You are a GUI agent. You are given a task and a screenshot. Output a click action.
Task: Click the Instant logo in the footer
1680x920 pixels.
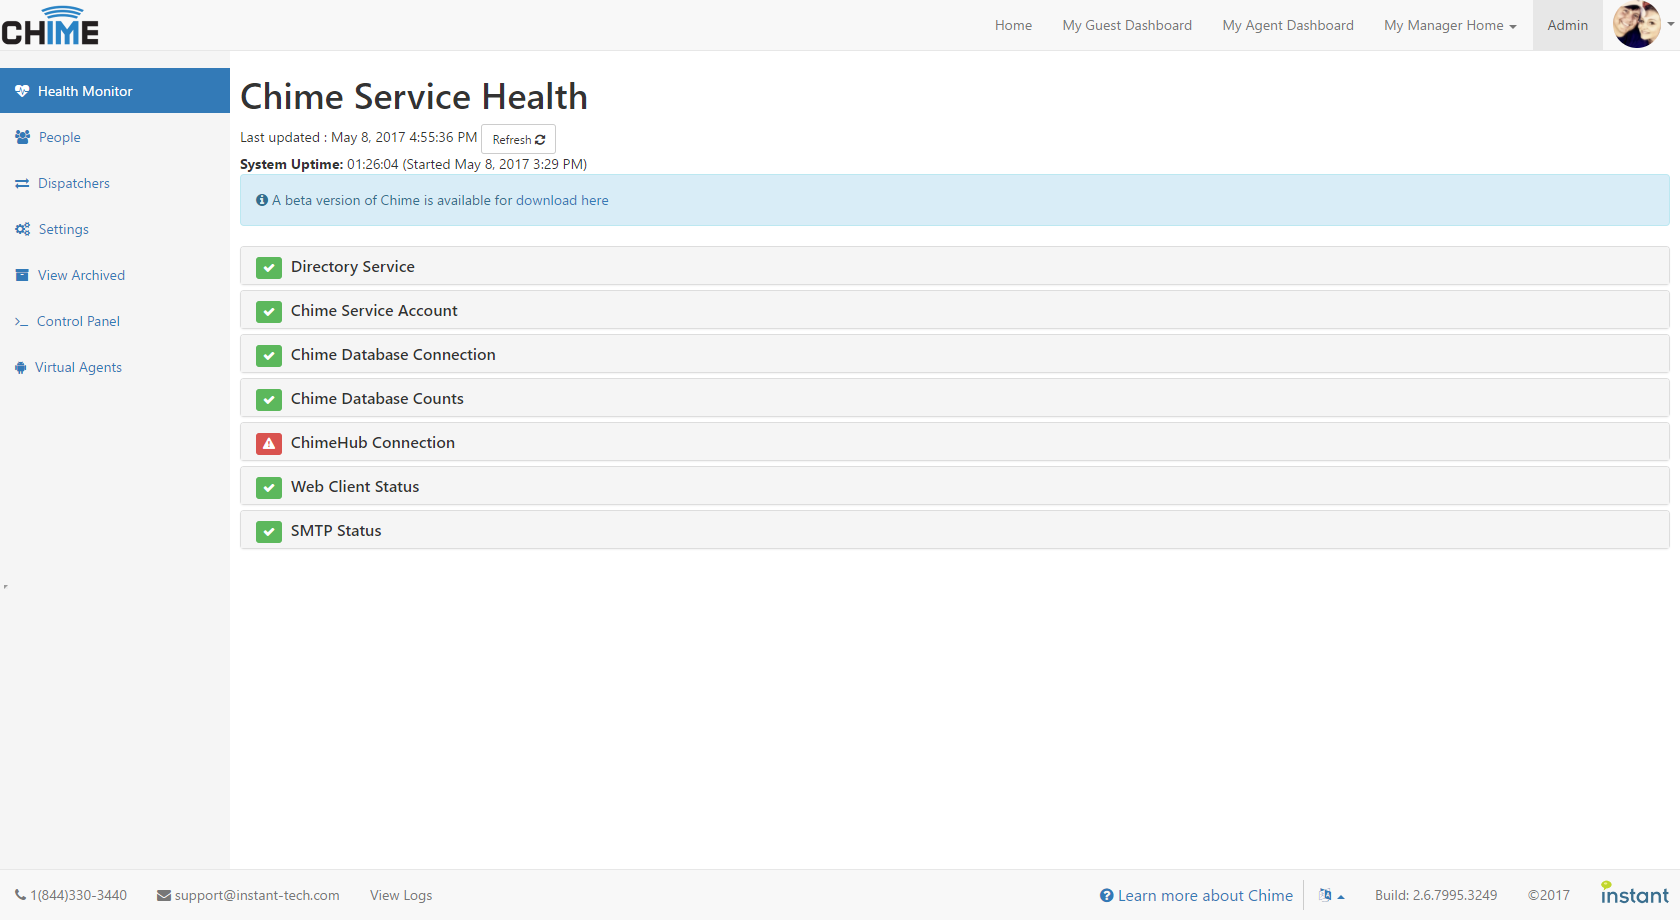(1635, 893)
